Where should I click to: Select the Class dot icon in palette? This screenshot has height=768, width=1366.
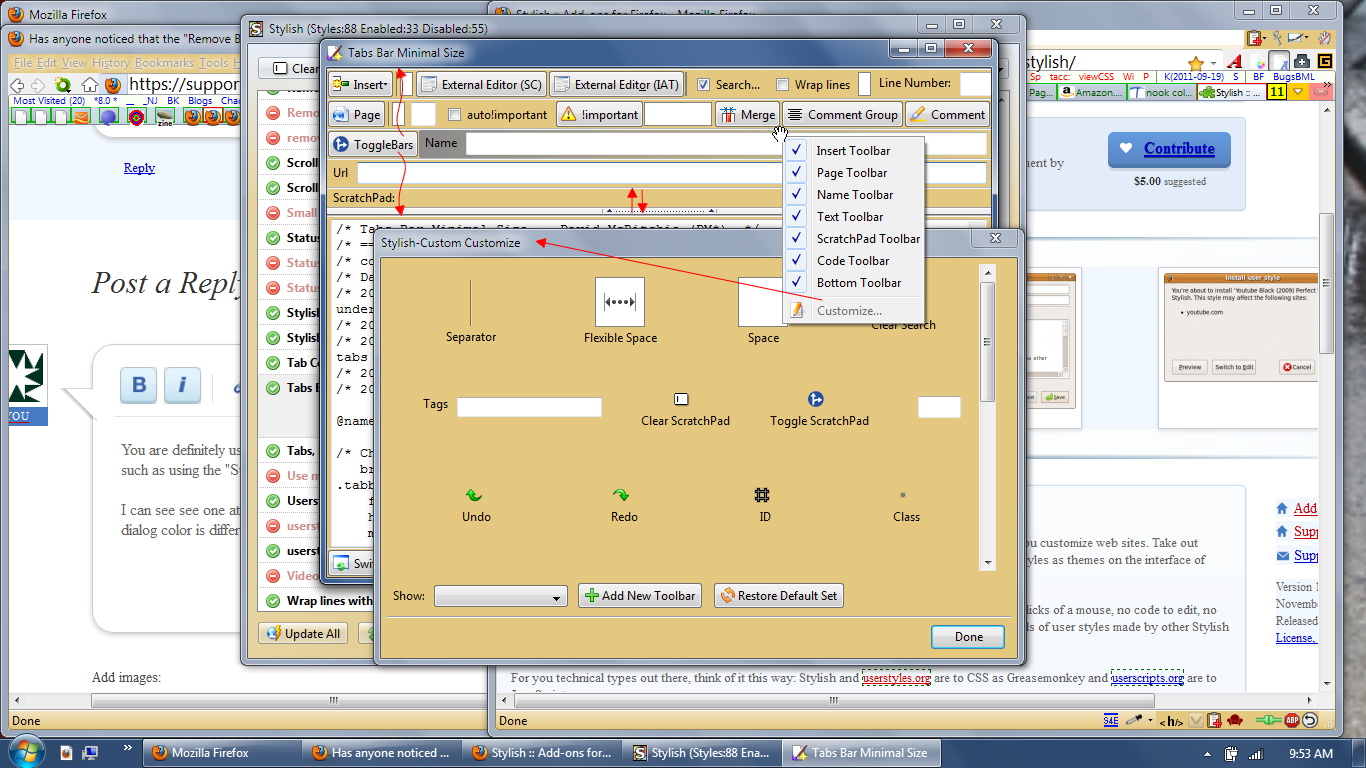coord(905,505)
